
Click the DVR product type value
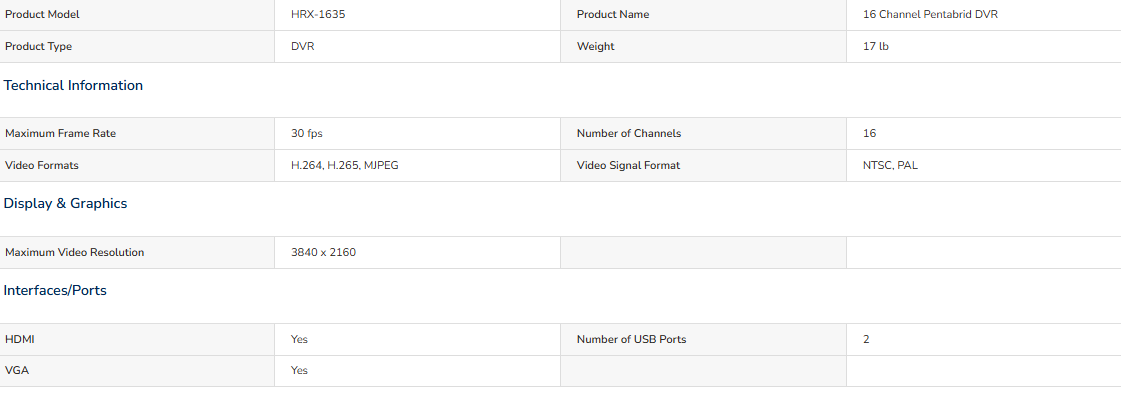click(x=302, y=46)
